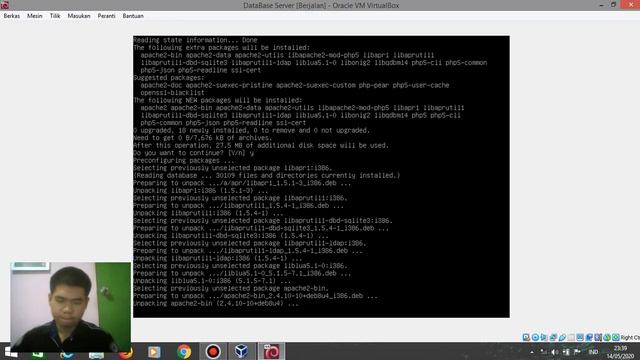Screen dimensions: 640x360
Task: Click the processor status icon in VirtualBox
Action: [x=598, y=337]
